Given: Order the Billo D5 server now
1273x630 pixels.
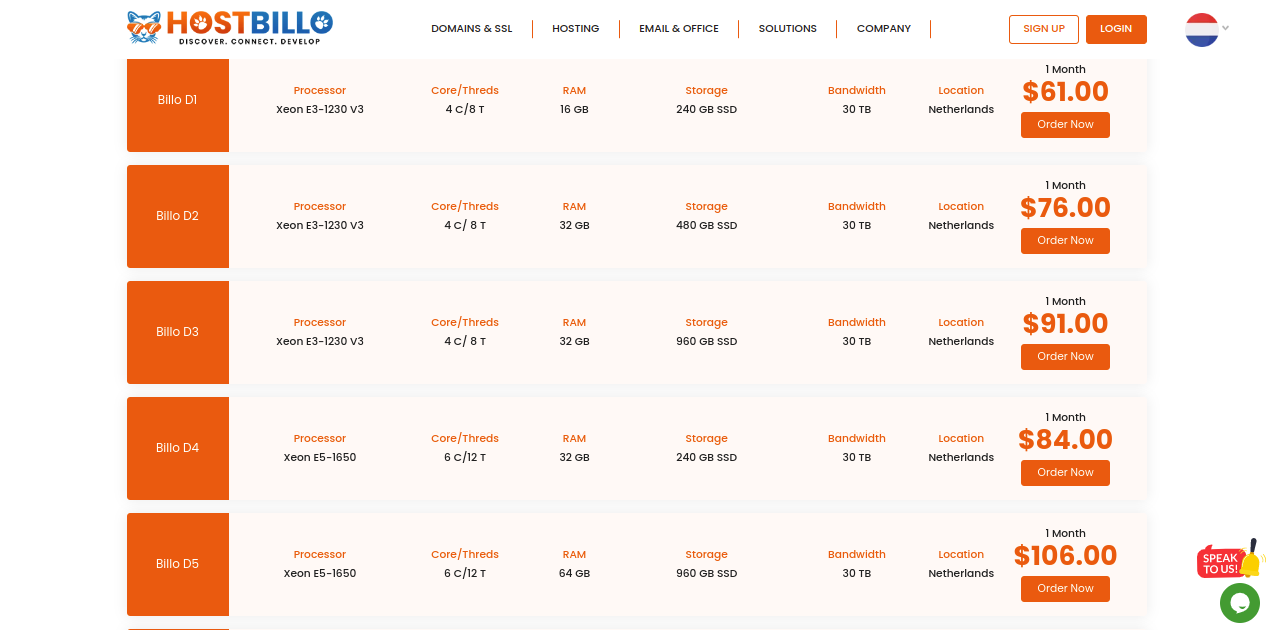Looking at the screenshot, I should (1065, 589).
